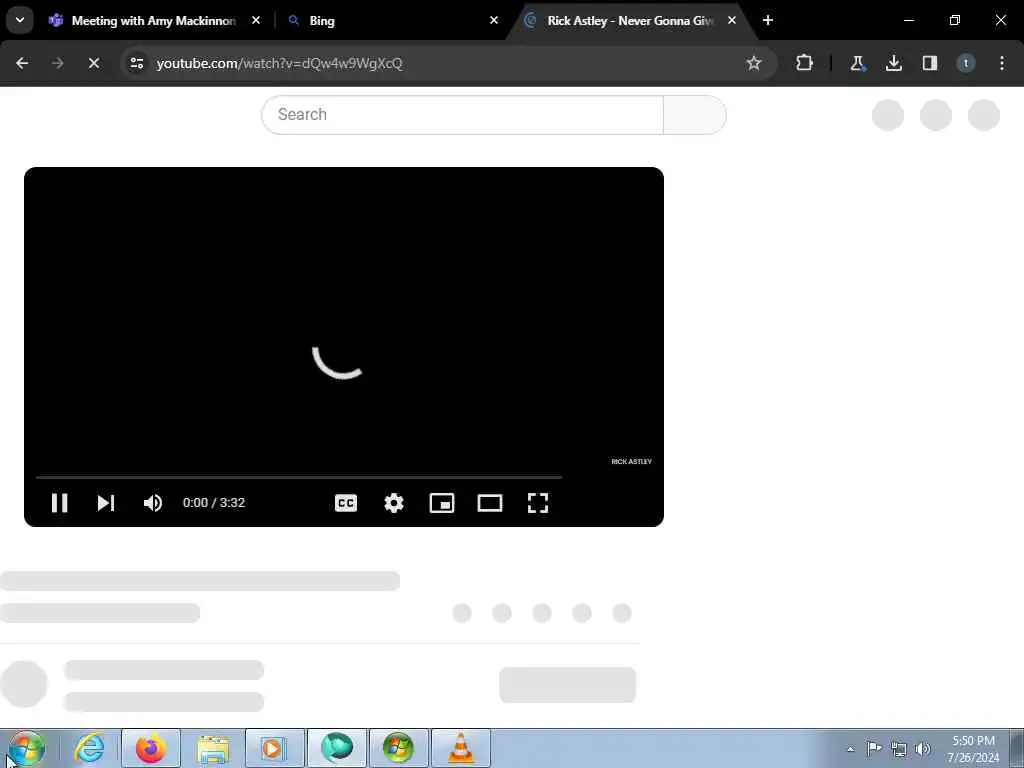The height and width of the screenshot is (768, 1024).
Task: Select the Rick Astley tab
Action: (x=630, y=21)
